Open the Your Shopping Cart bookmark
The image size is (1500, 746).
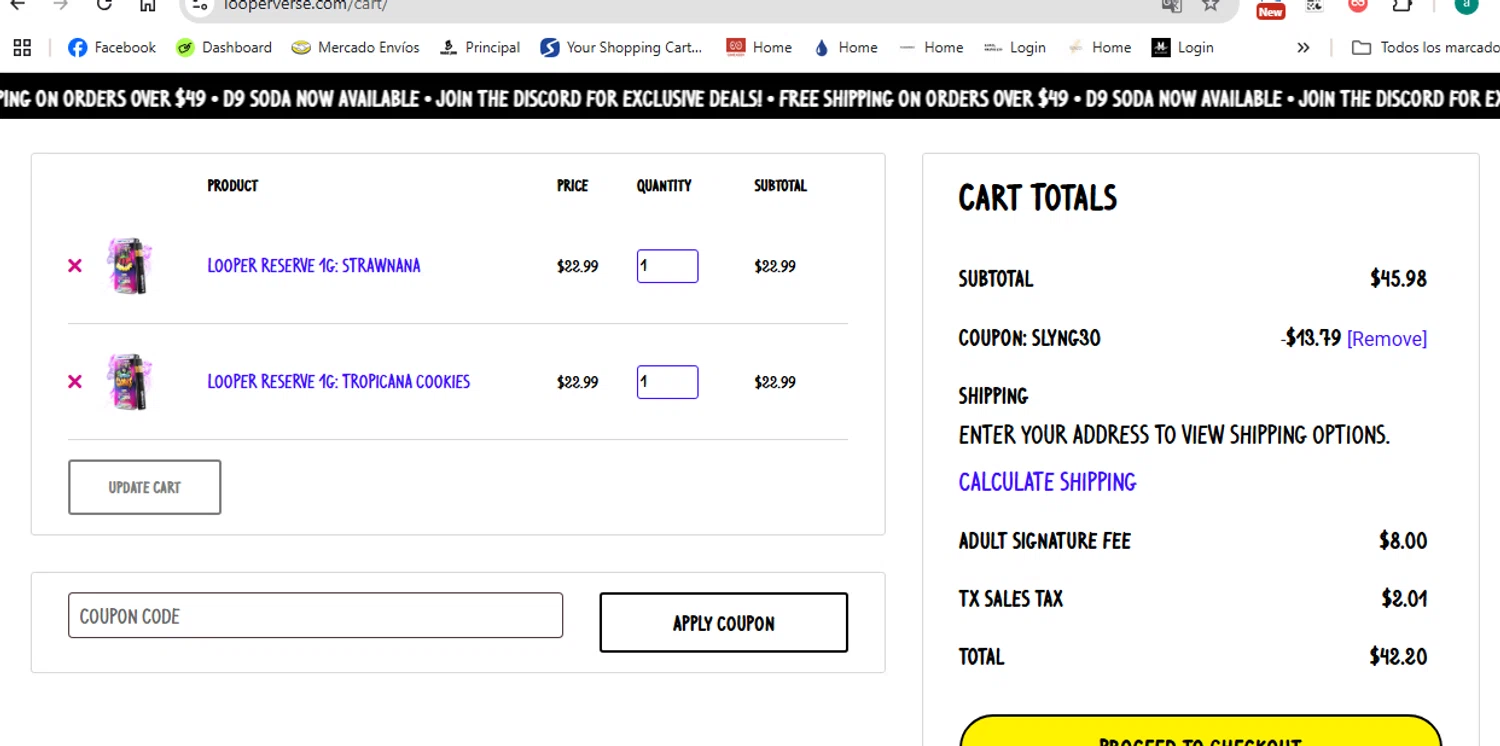[x=621, y=47]
